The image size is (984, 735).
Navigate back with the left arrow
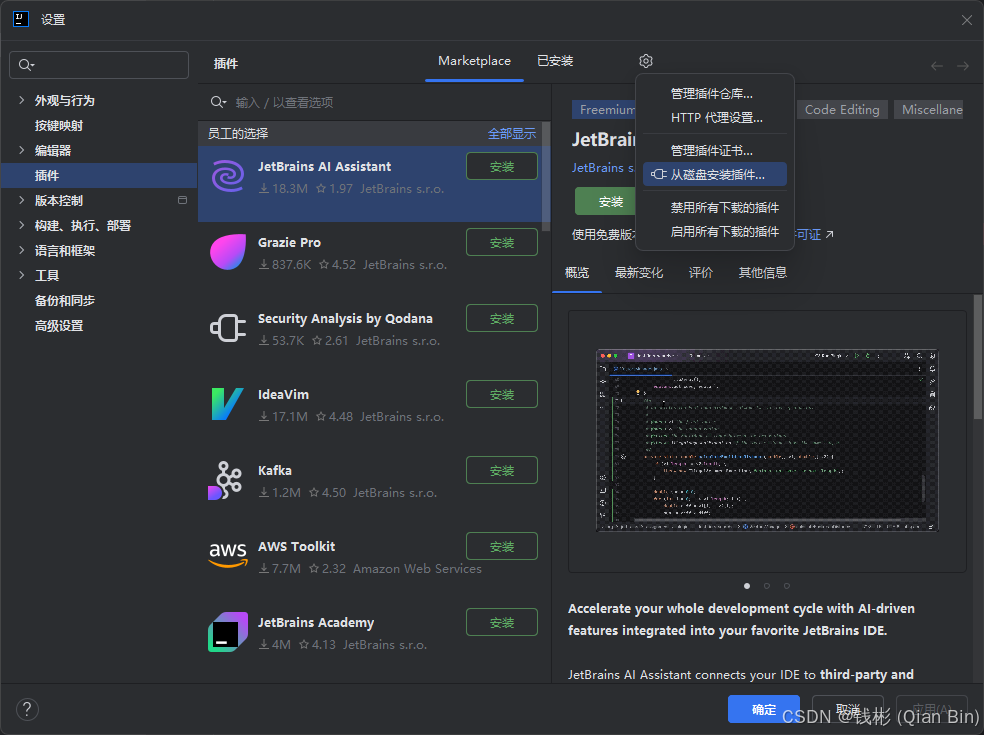click(x=937, y=66)
